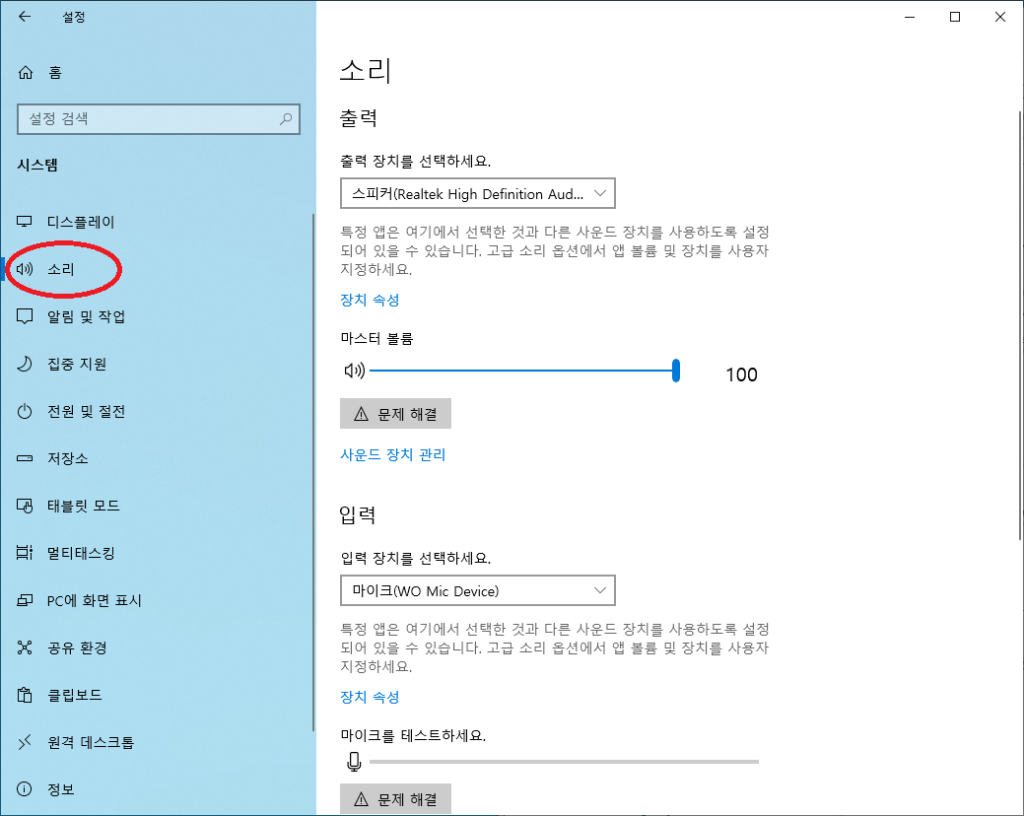
Task: Click the 마스터 볼륨 slider handle
Action: click(676, 371)
